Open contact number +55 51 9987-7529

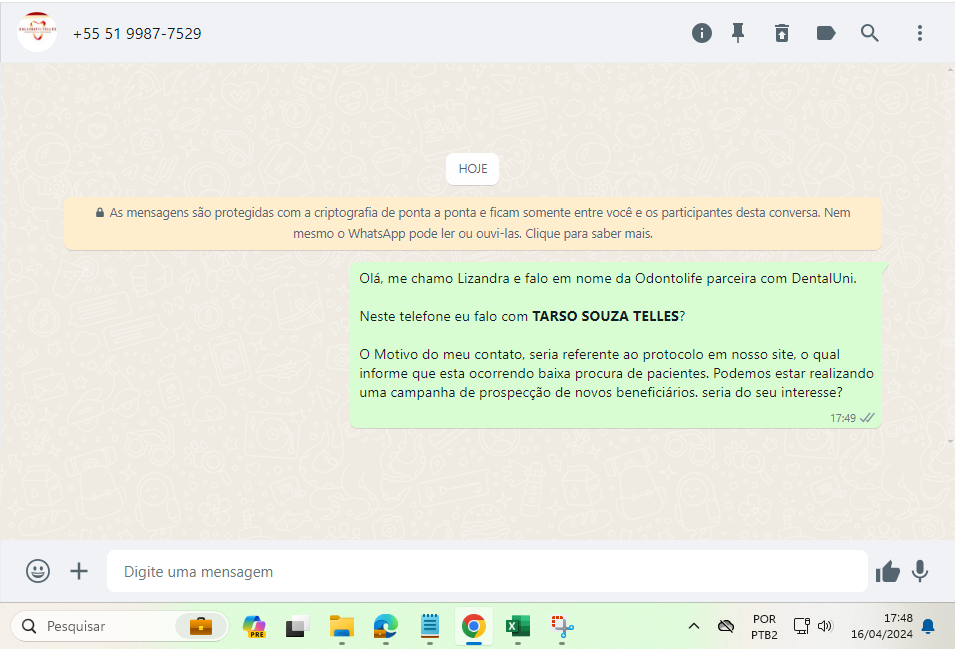(137, 33)
